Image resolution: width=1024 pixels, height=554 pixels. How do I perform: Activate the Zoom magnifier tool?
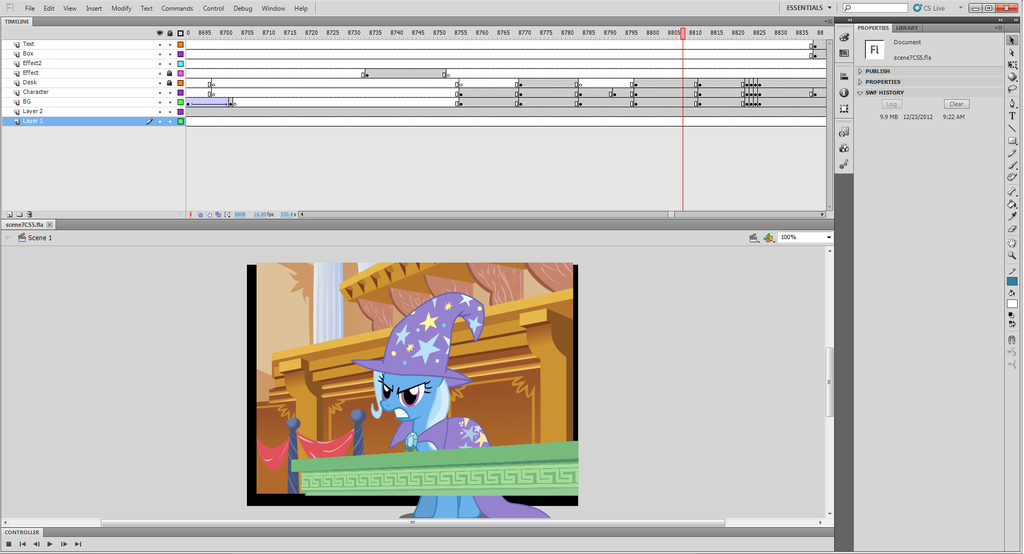(x=1012, y=255)
